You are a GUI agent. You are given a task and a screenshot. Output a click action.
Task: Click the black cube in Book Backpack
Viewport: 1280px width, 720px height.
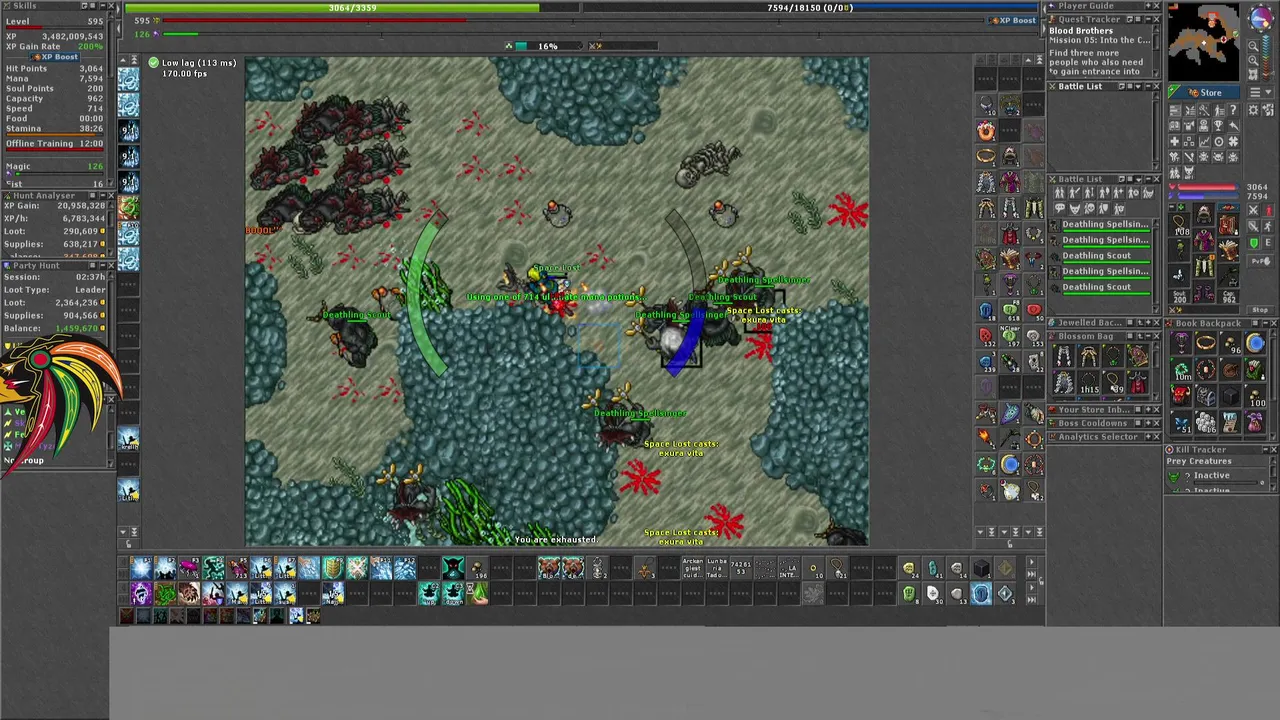click(x=1231, y=395)
